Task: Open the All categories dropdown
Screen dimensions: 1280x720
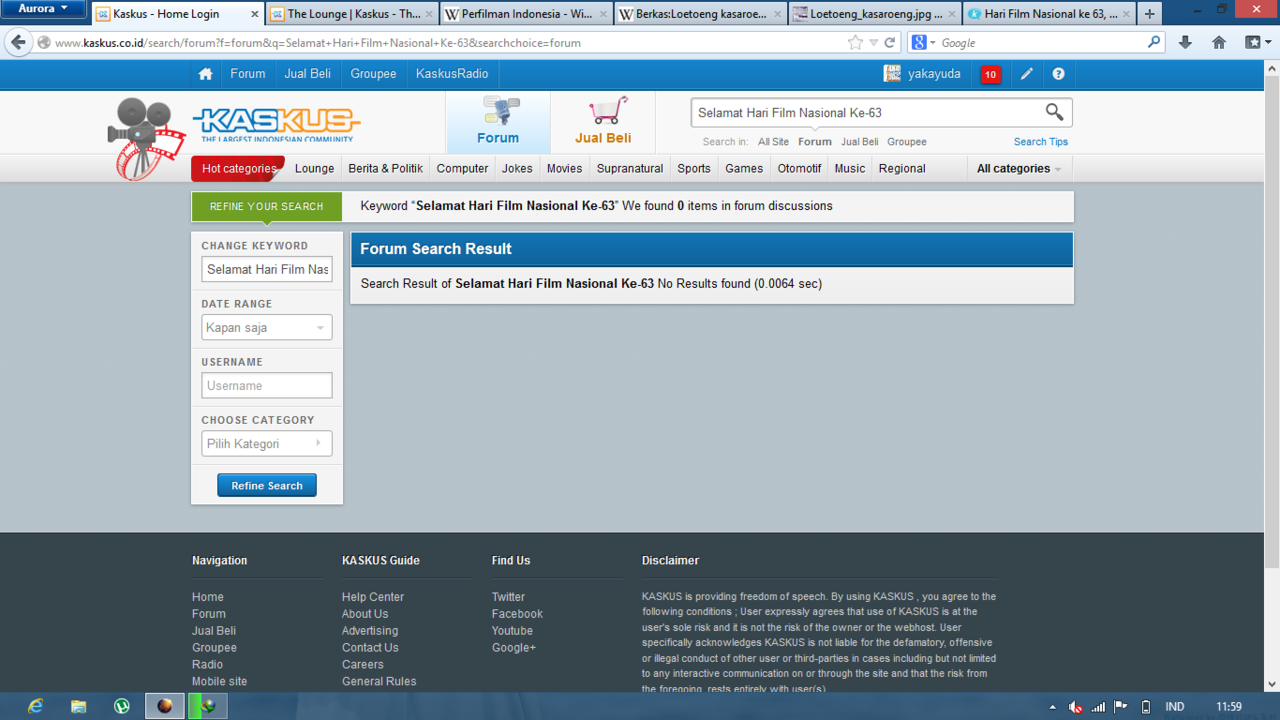Action: click(1019, 168)
